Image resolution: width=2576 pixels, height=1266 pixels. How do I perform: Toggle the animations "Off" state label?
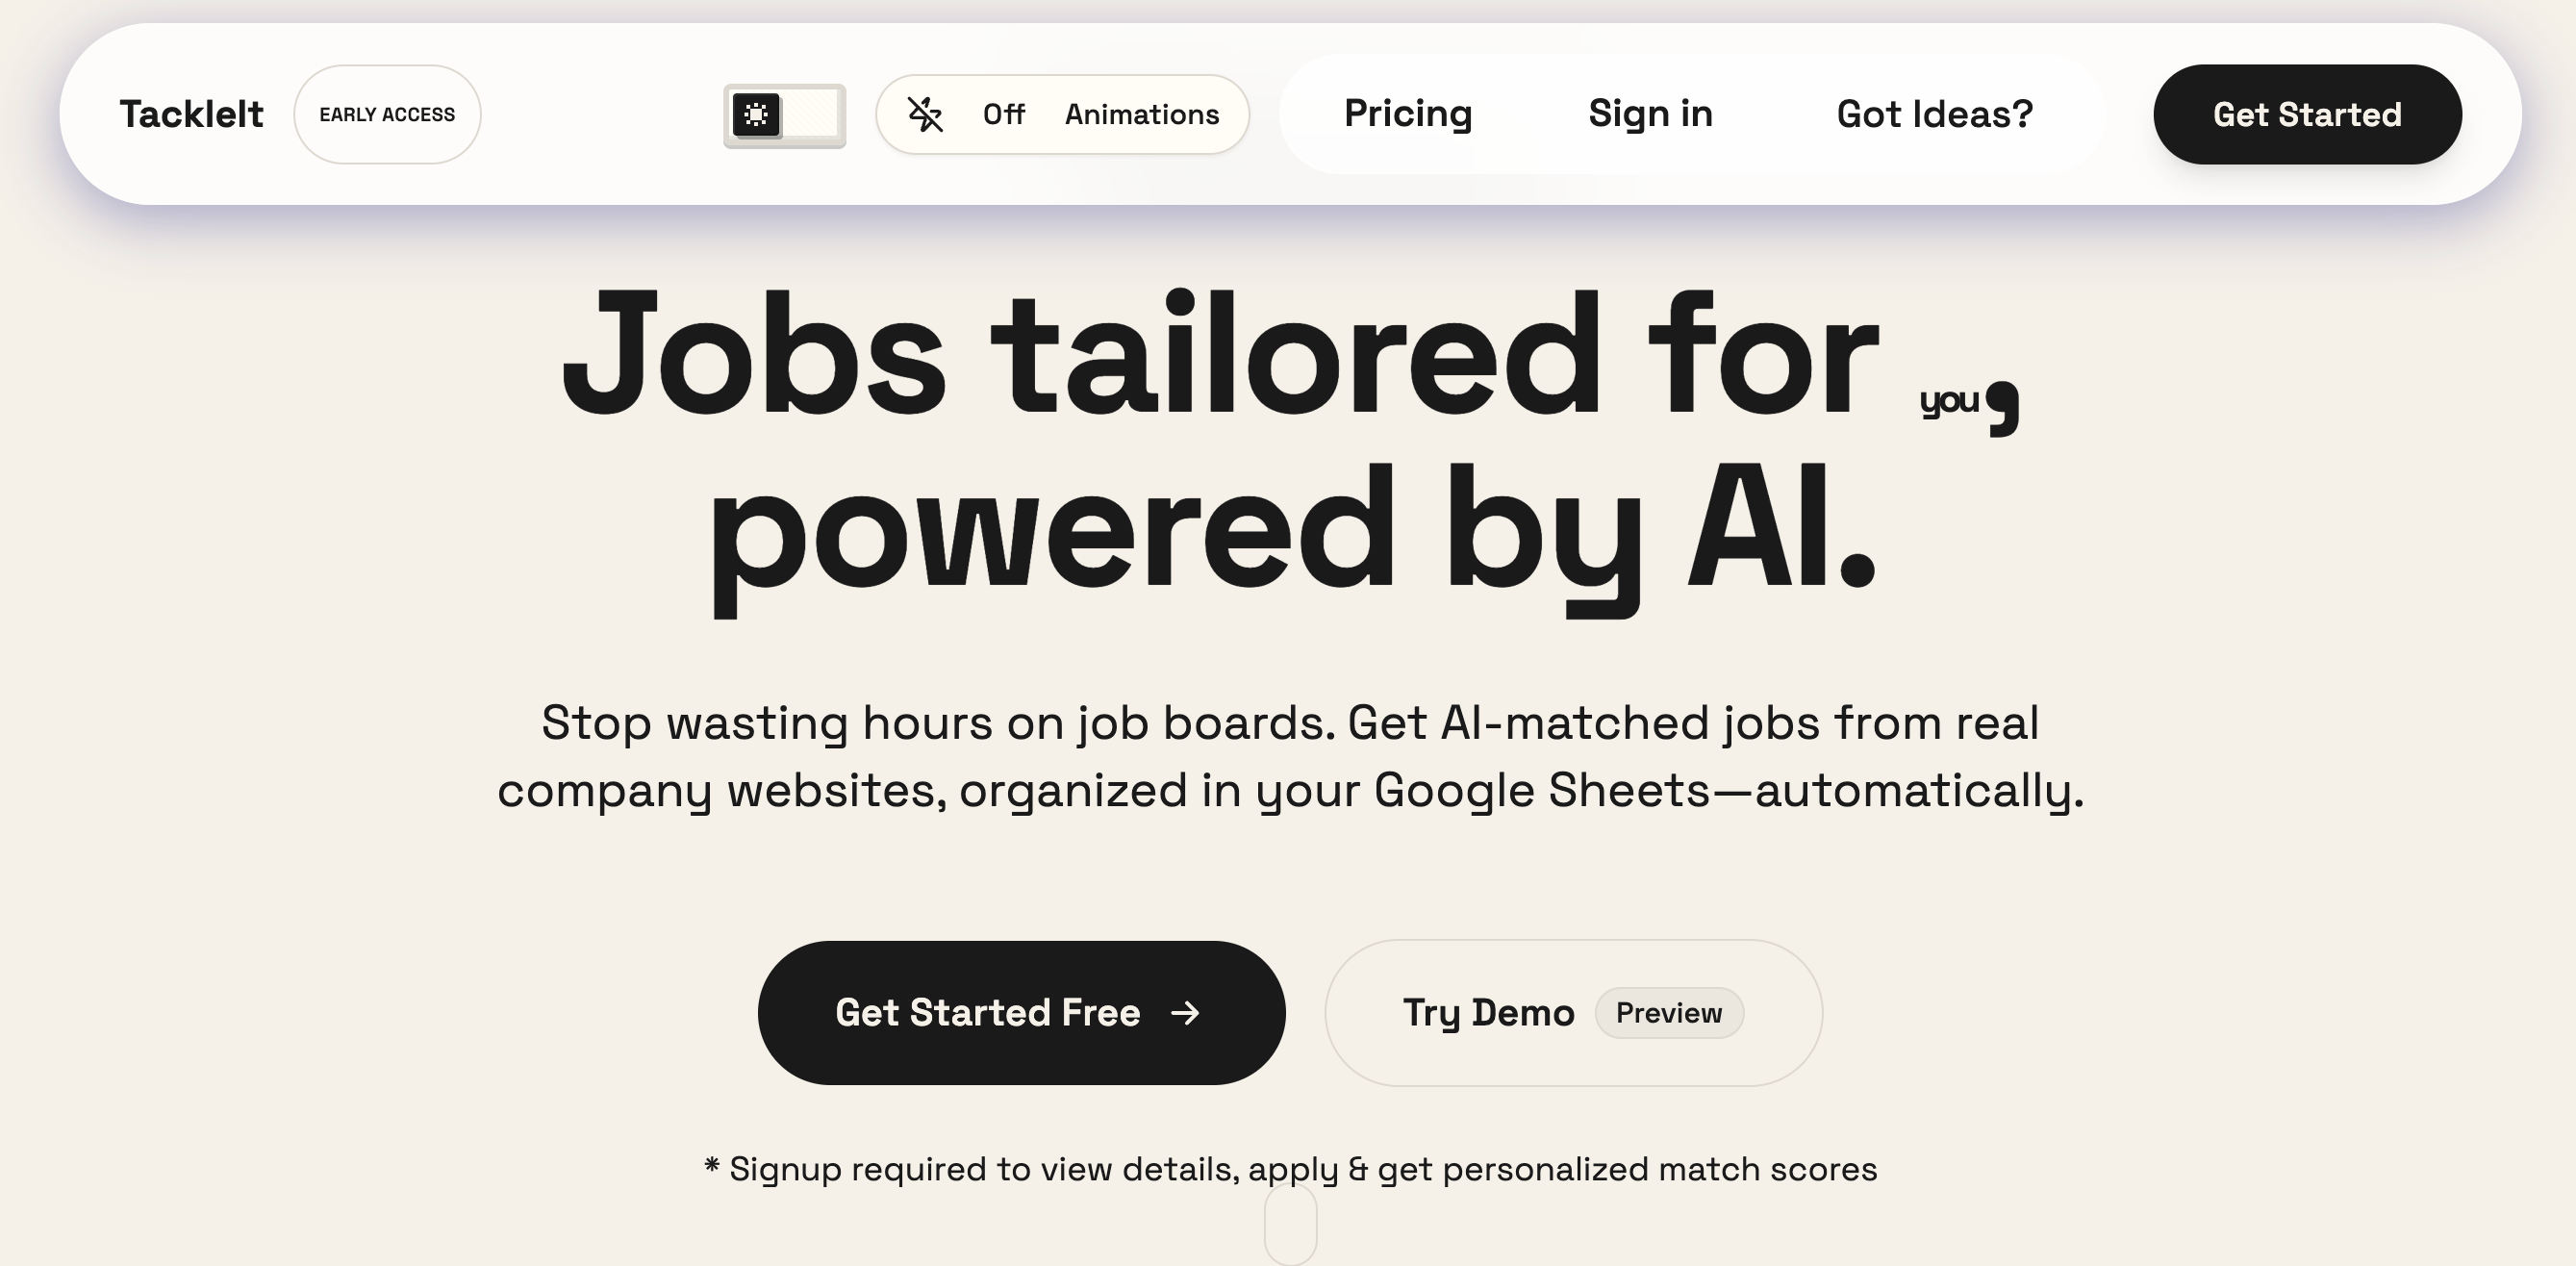pyautogui.click(x=1003, y=114)
